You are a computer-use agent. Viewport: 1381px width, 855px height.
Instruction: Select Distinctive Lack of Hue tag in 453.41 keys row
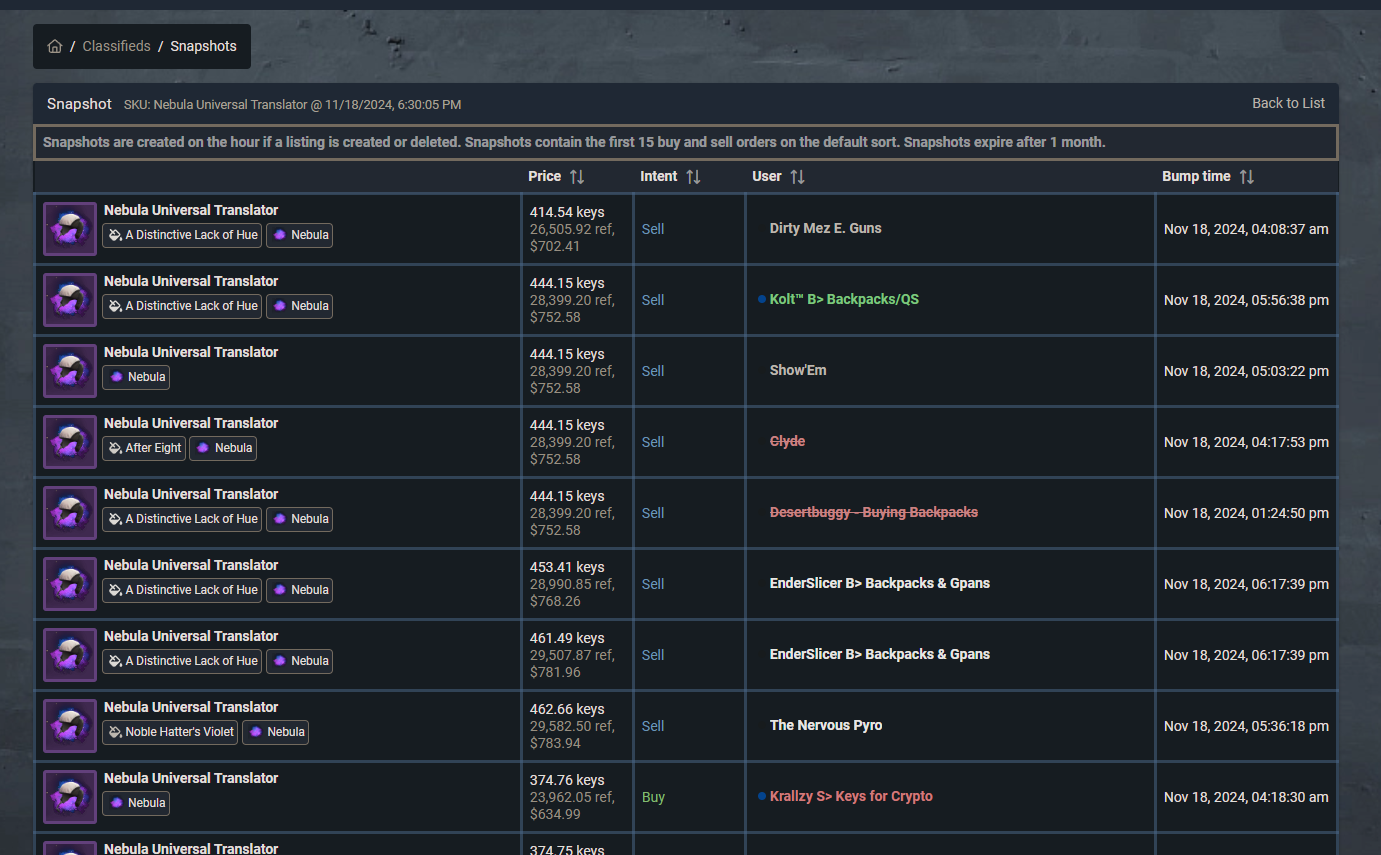[182, 590]
